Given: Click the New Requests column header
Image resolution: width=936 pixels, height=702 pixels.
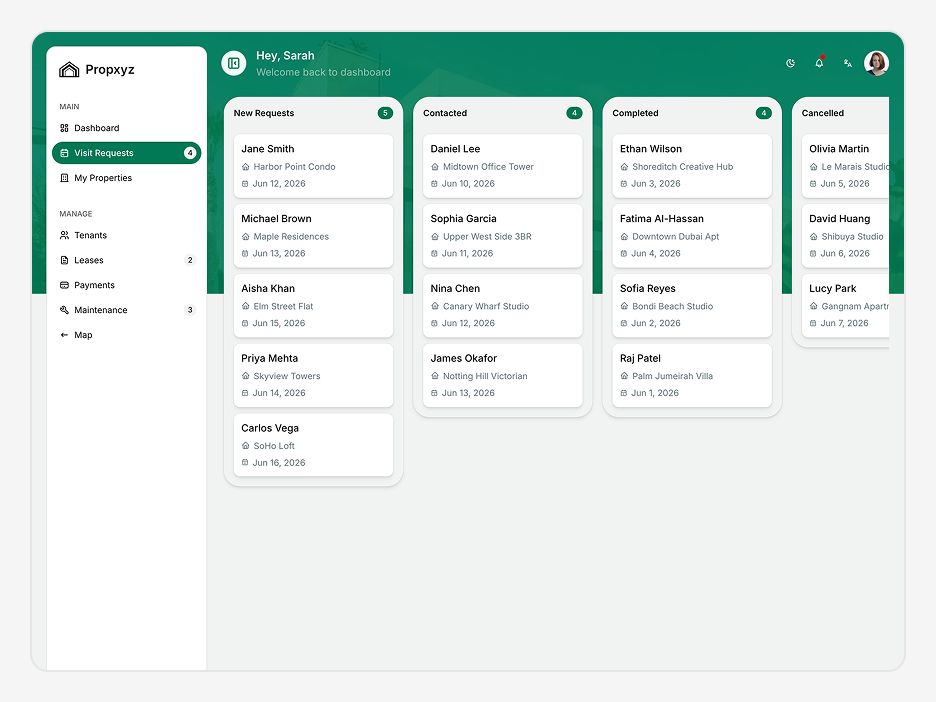Looking at the screenshot, I should tap(264, 113).
